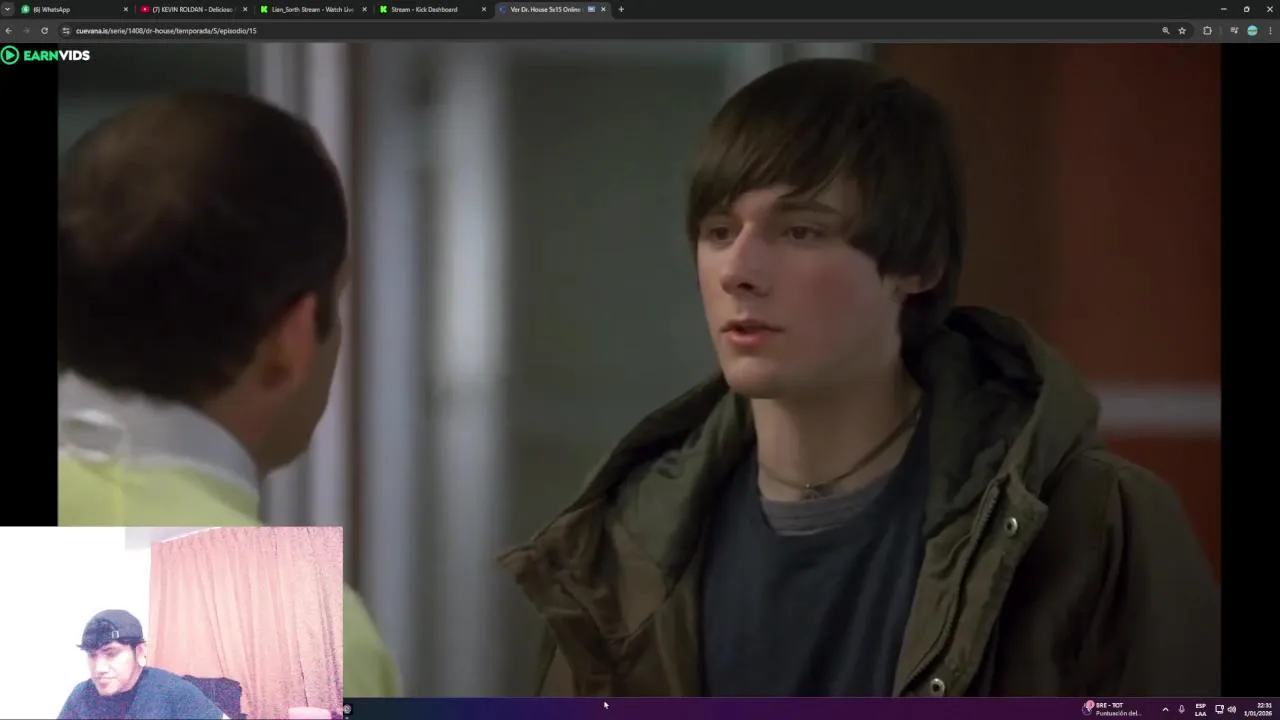Select the Ver Dr. House 5x15 tab
1280x720 pixels.
pyautogui.click(x=552, y=9)
